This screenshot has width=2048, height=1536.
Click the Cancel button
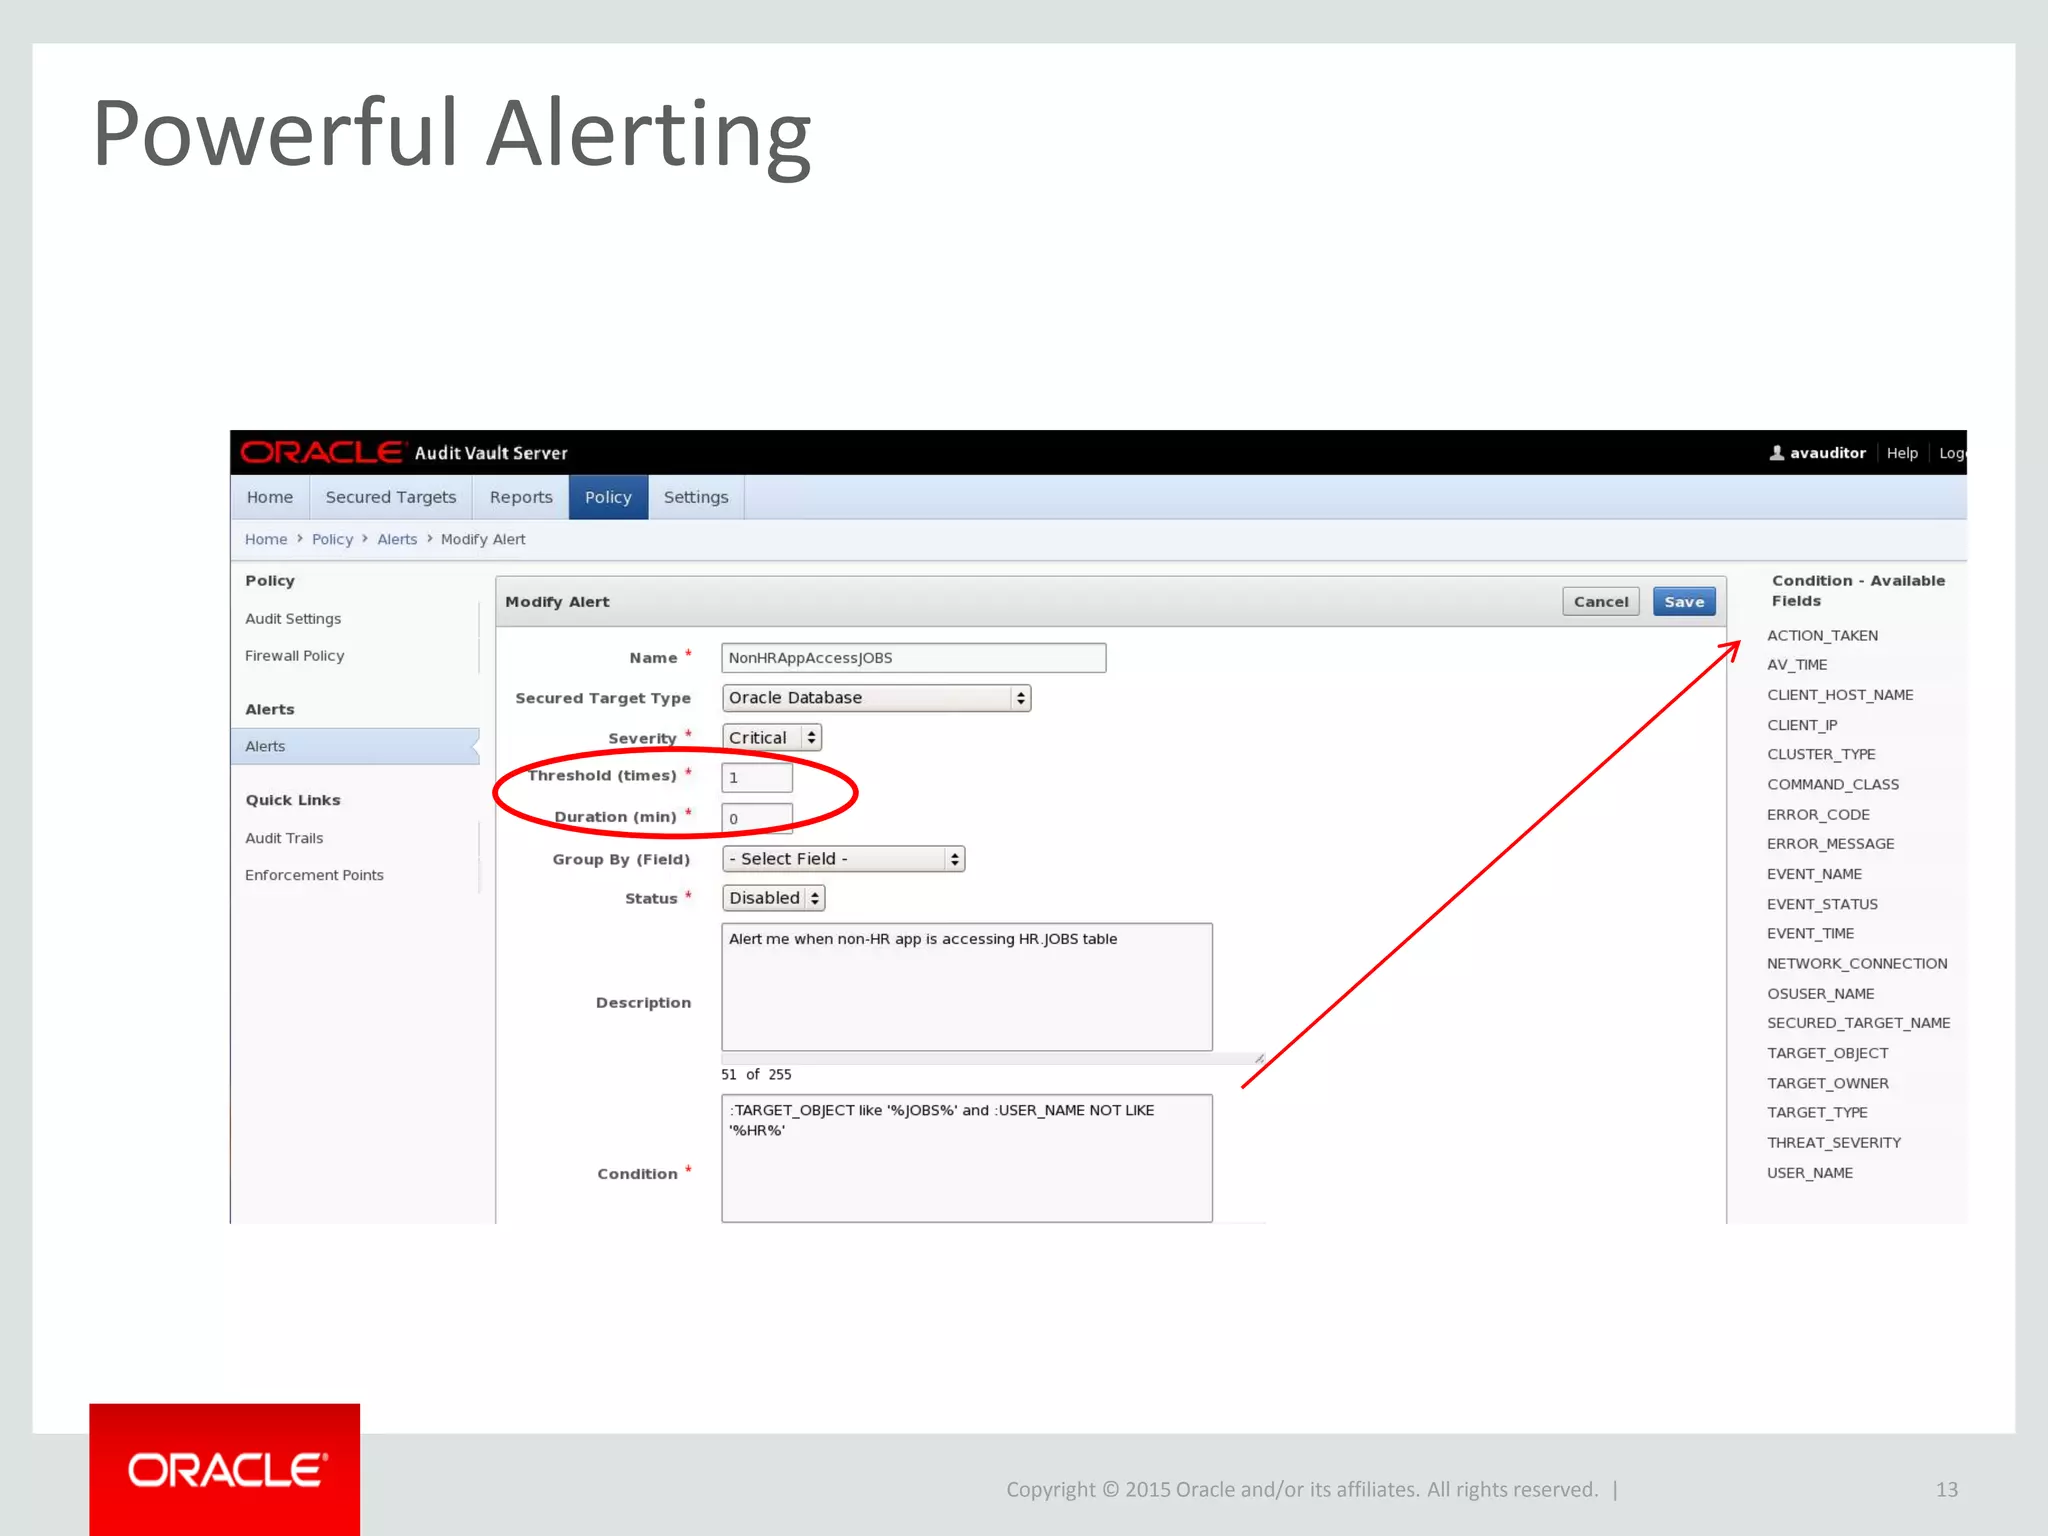[1601, 602]
